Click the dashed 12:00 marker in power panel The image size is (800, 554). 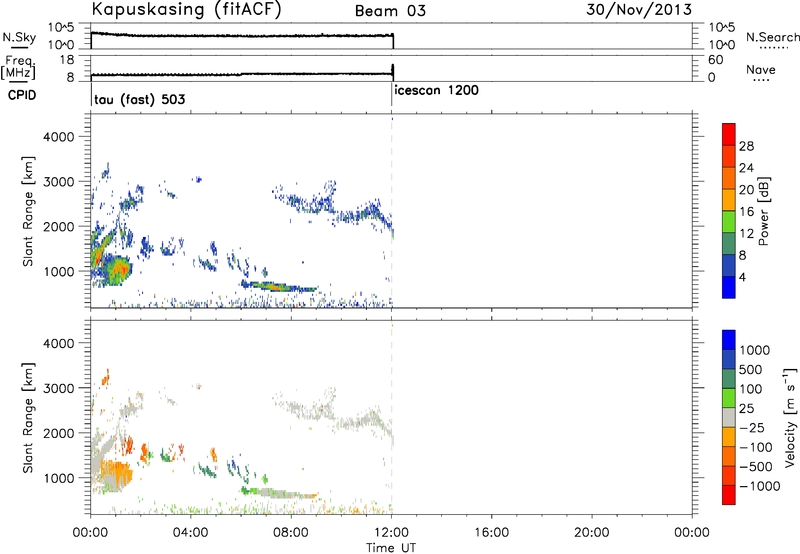point(392,211)
